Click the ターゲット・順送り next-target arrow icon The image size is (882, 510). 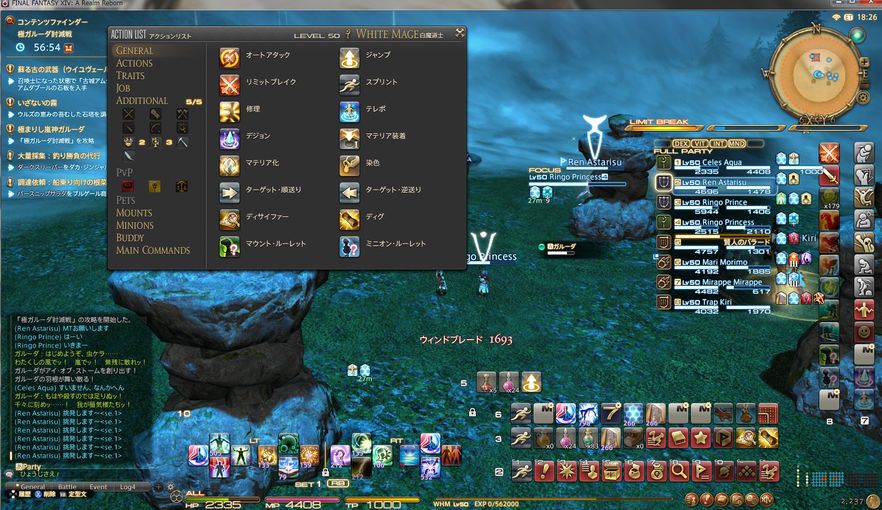point(230,192)
